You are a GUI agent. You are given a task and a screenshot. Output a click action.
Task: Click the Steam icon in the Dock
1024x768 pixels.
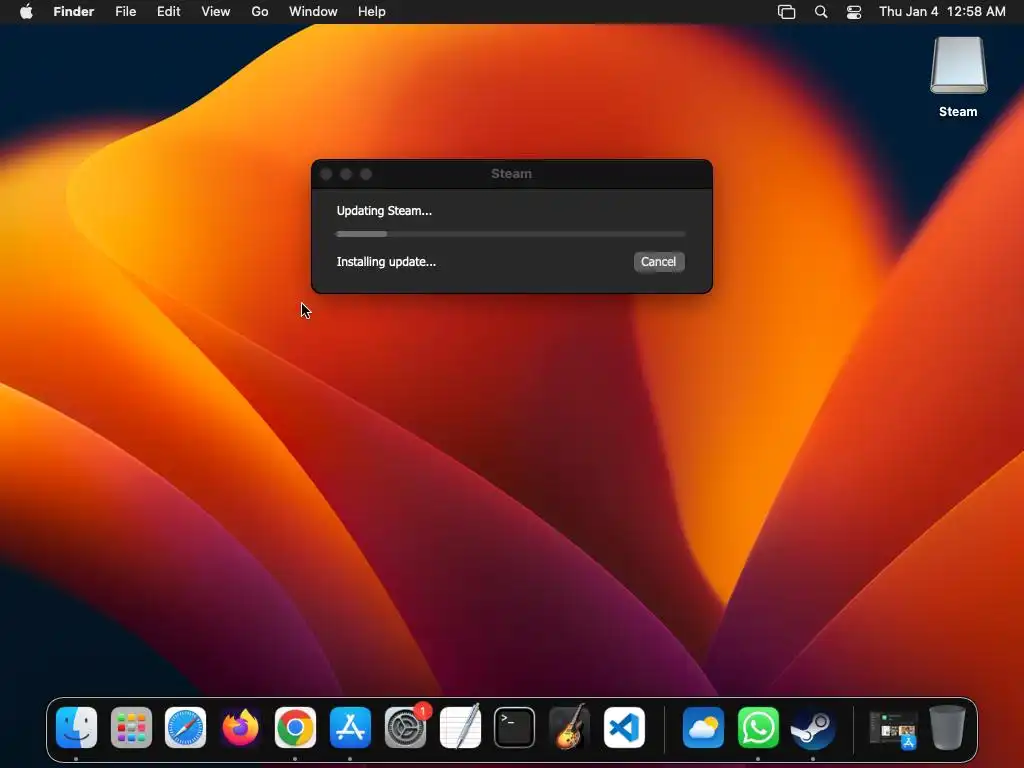[812, 729]
